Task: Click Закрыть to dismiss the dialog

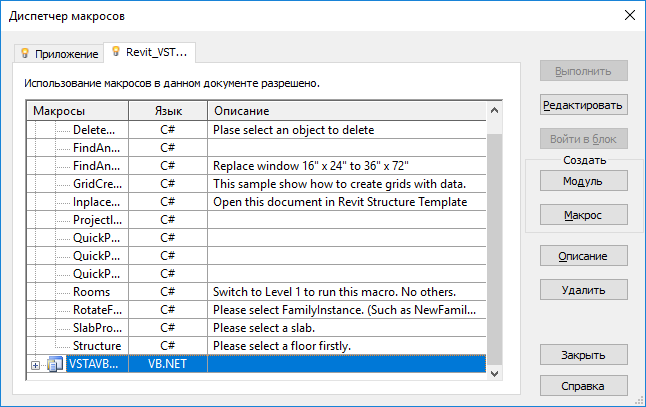Action: tap(583, 355)
